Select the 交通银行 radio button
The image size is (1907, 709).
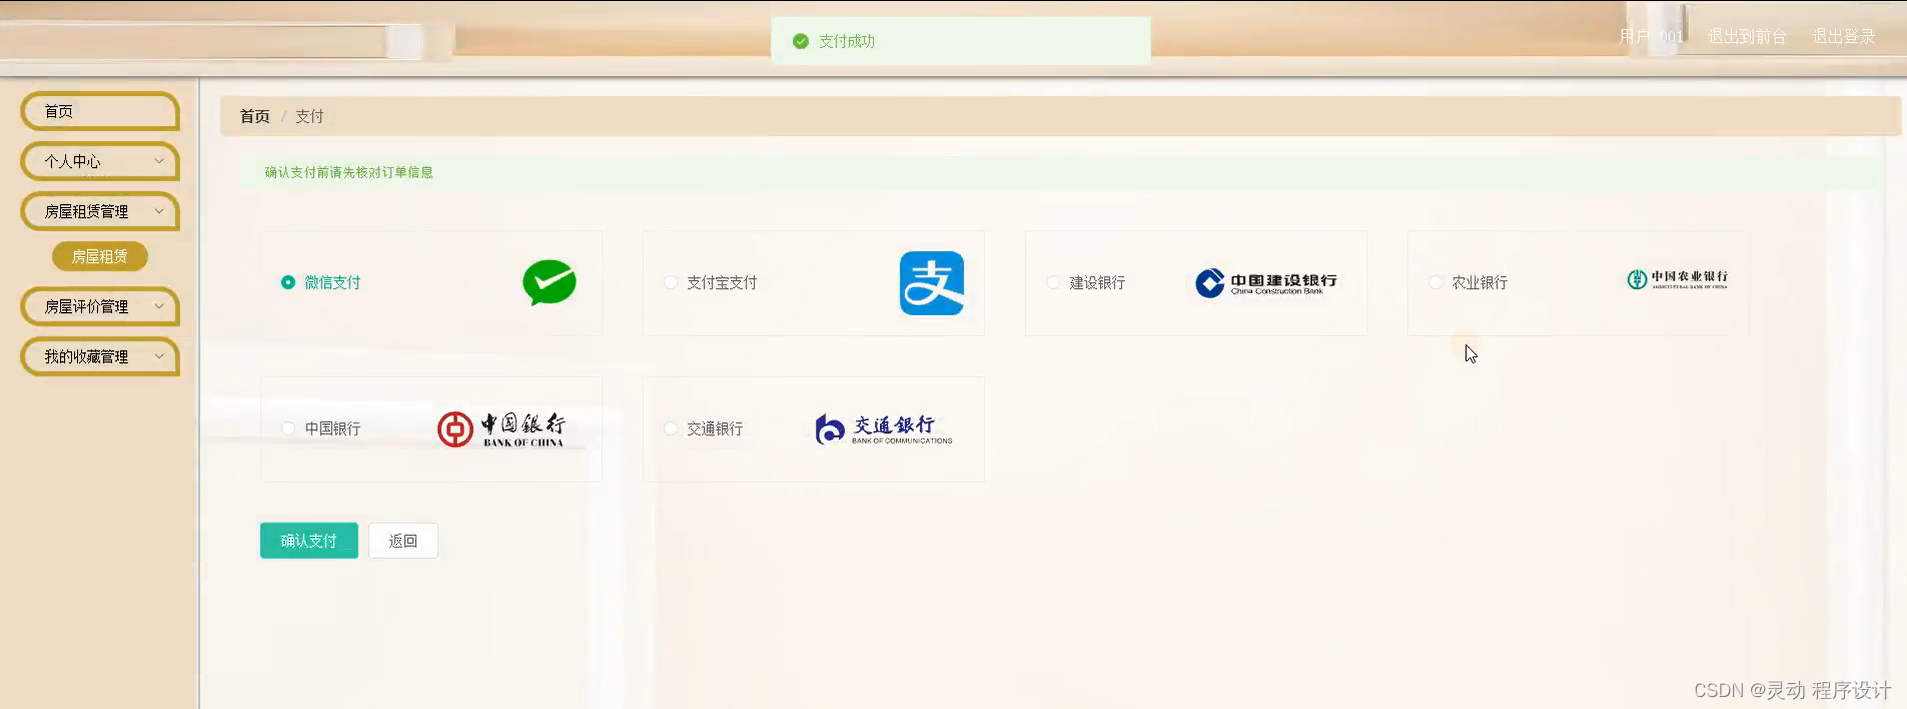(x=670, y=429)
